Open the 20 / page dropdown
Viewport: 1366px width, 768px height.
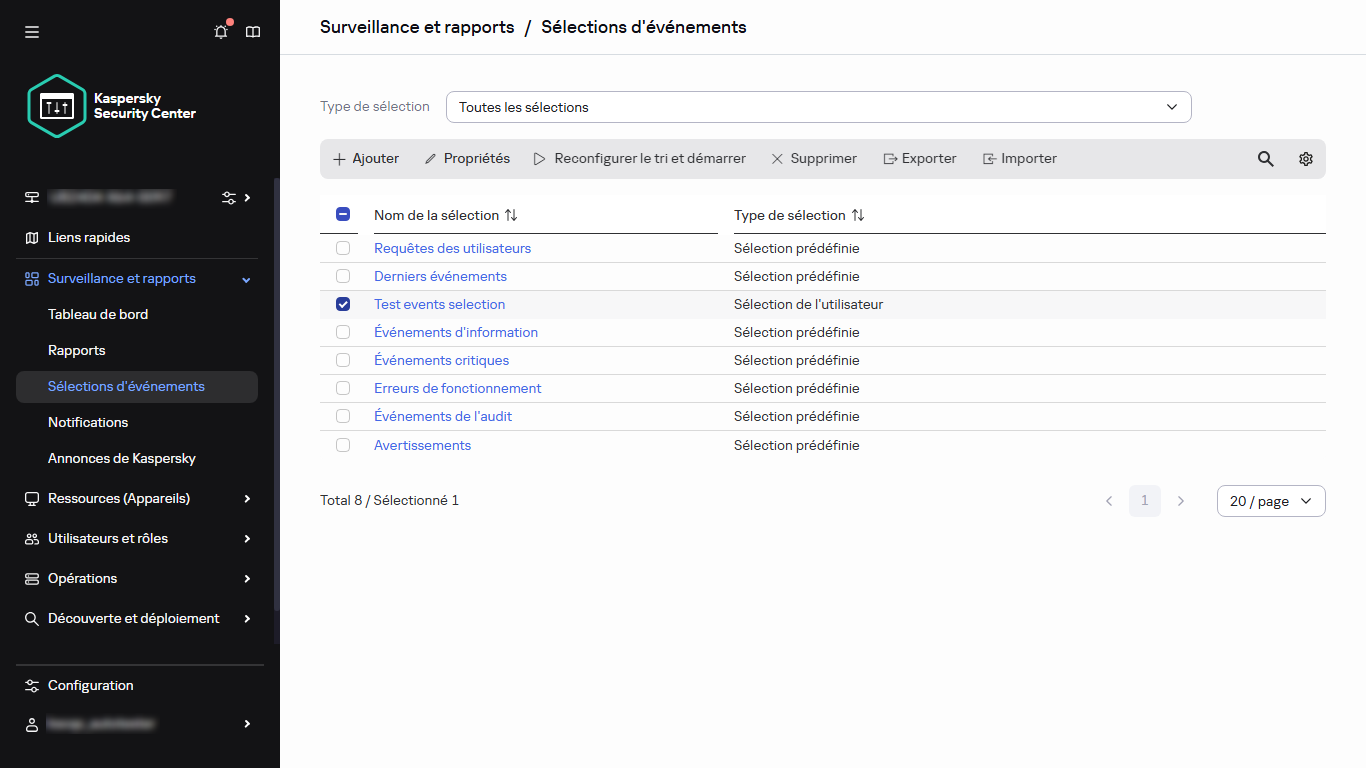pyautogui.click(x=1270, y=500)
